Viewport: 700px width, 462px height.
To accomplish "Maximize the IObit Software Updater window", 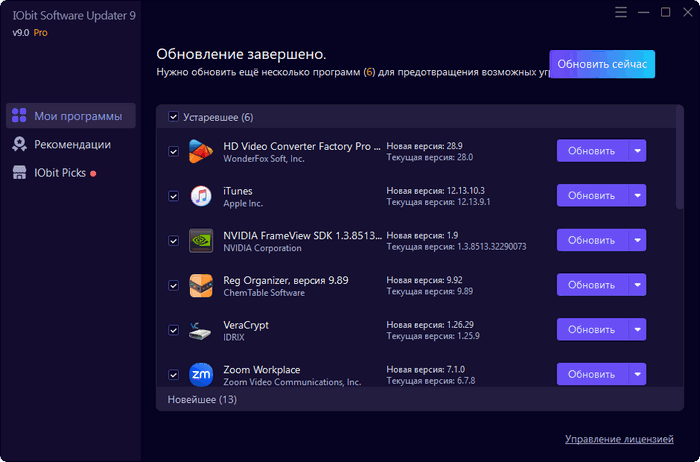I will click(x=665, y=12).
